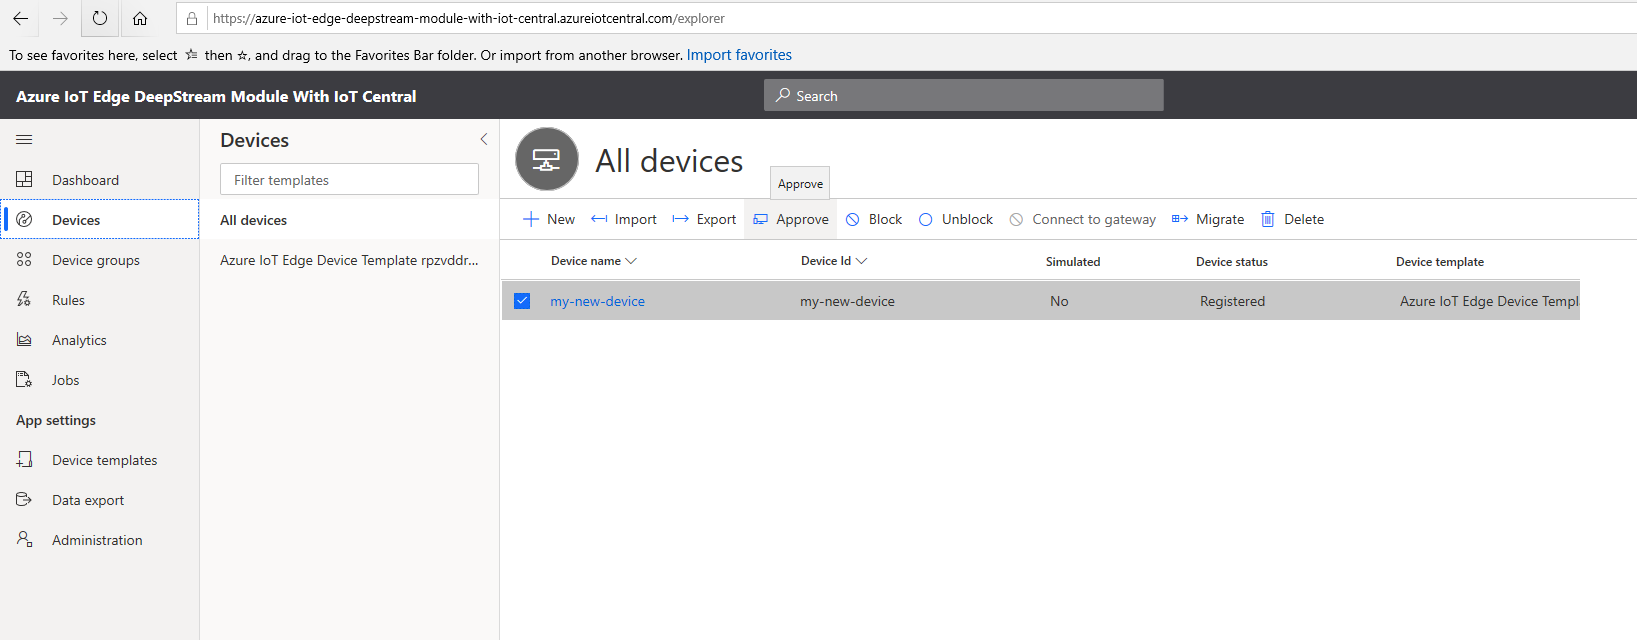Image resolution: width=1637 pixels, height=640 pixels.
Task: Go to Rules in the sidebar
Action: click(x=100, y=300)
